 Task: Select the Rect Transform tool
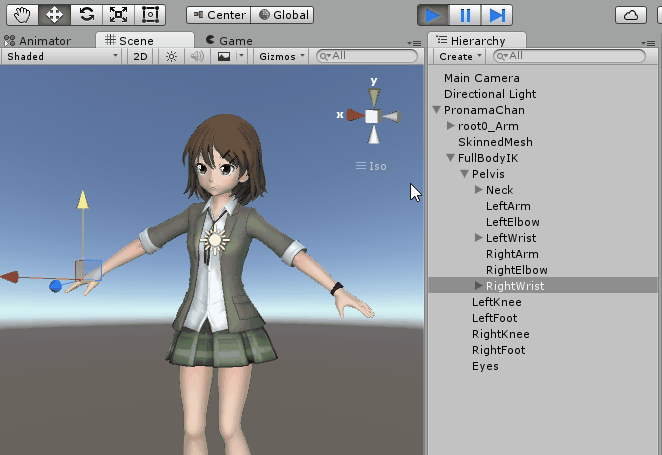pyautogui.click(x=150, y=15)
